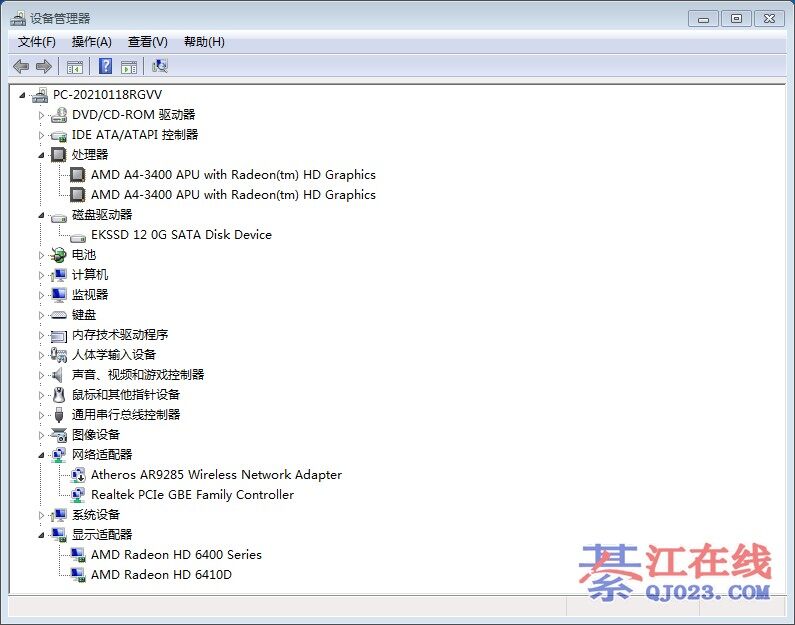Collapse the 显示适配器 node
The width and height of the screenshot is (795, 625).
coord(42,535)
